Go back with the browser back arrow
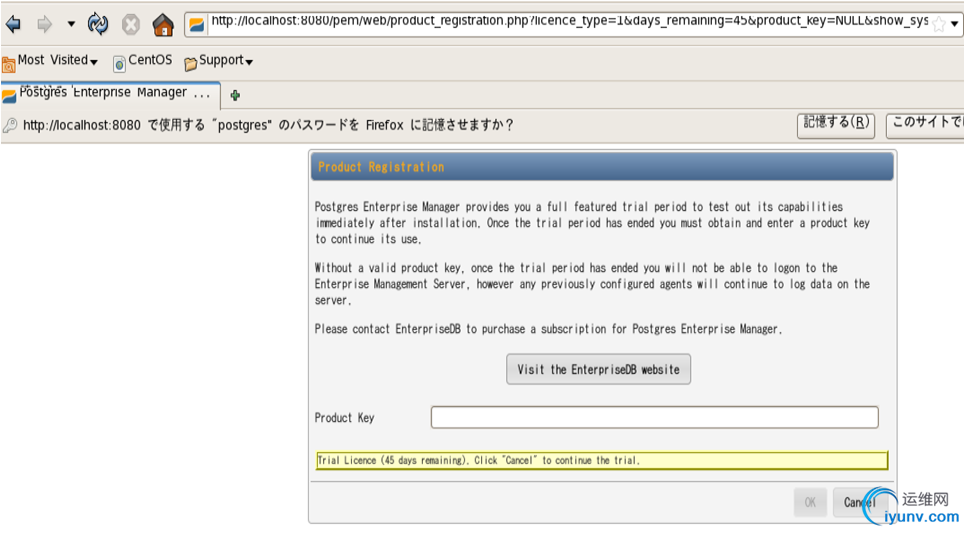 tap(13, 25)
